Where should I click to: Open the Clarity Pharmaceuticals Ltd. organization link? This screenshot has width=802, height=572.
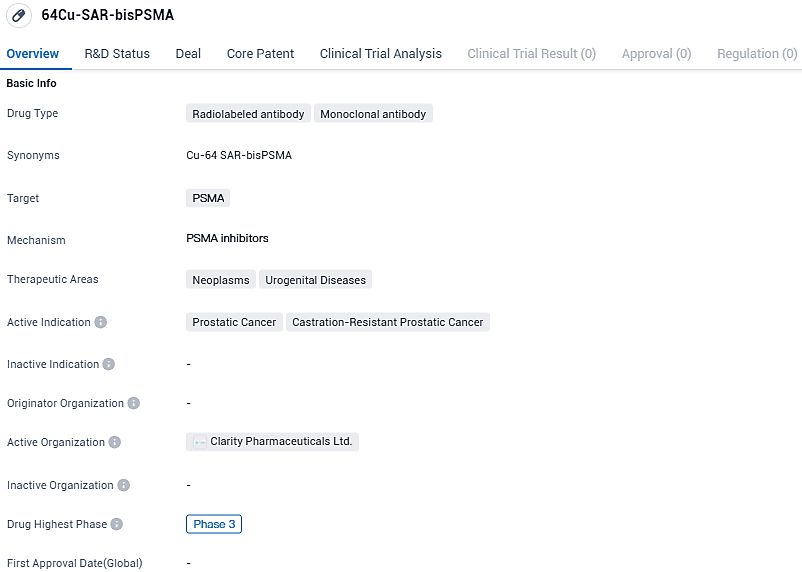[x=281, y=441]
